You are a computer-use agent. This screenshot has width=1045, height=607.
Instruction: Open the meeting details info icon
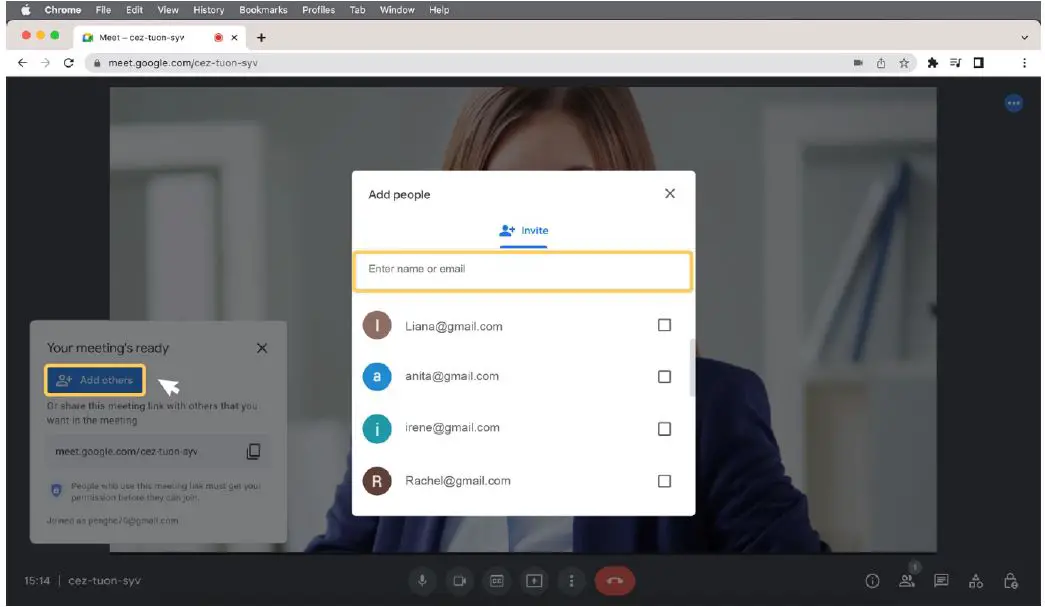[x=872, y=581]
